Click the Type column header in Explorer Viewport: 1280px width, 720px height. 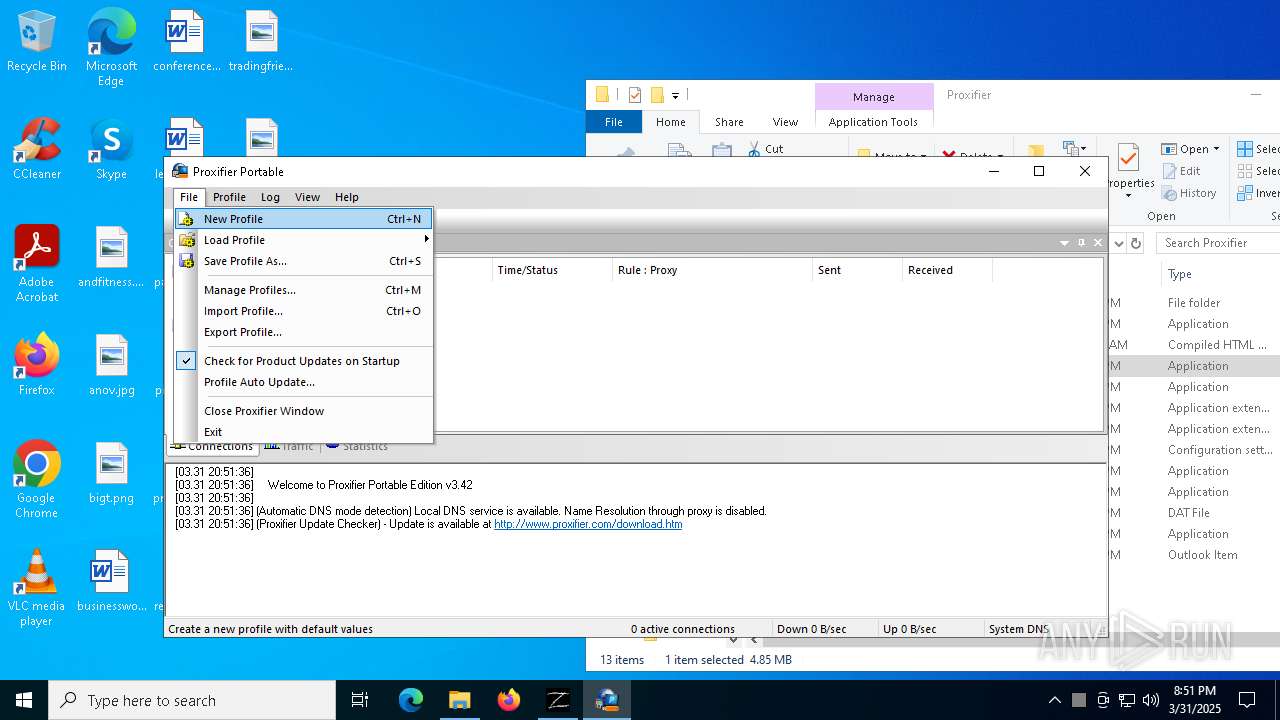pyautogui.click(x=1179, y=274)
